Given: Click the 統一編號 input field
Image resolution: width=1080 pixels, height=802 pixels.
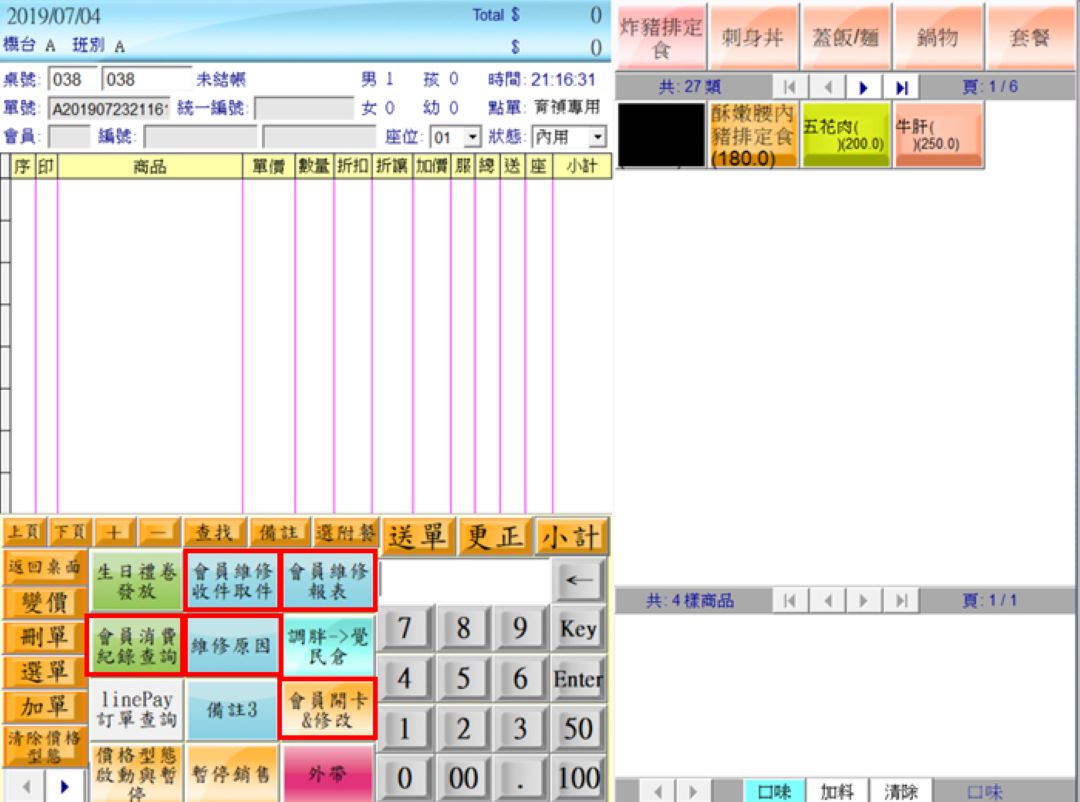Looking at the screenshot, I should point(303,108).
